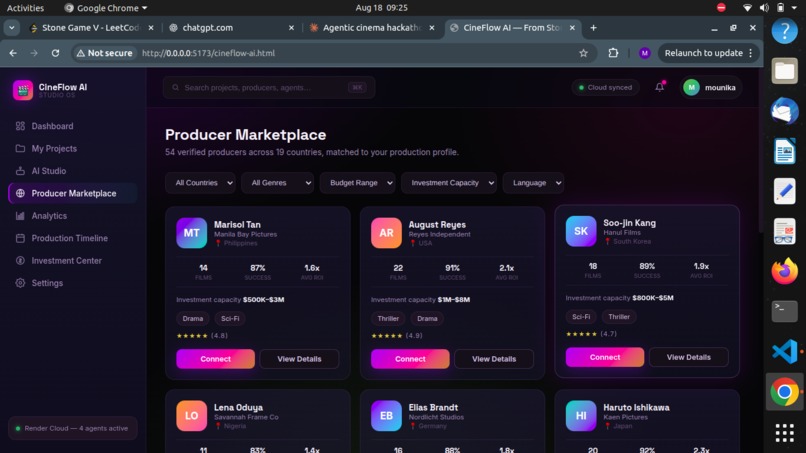
Task: Click the EB avatar of Elias Brandt
Action: pyautogui.click(x=386, y=415)
